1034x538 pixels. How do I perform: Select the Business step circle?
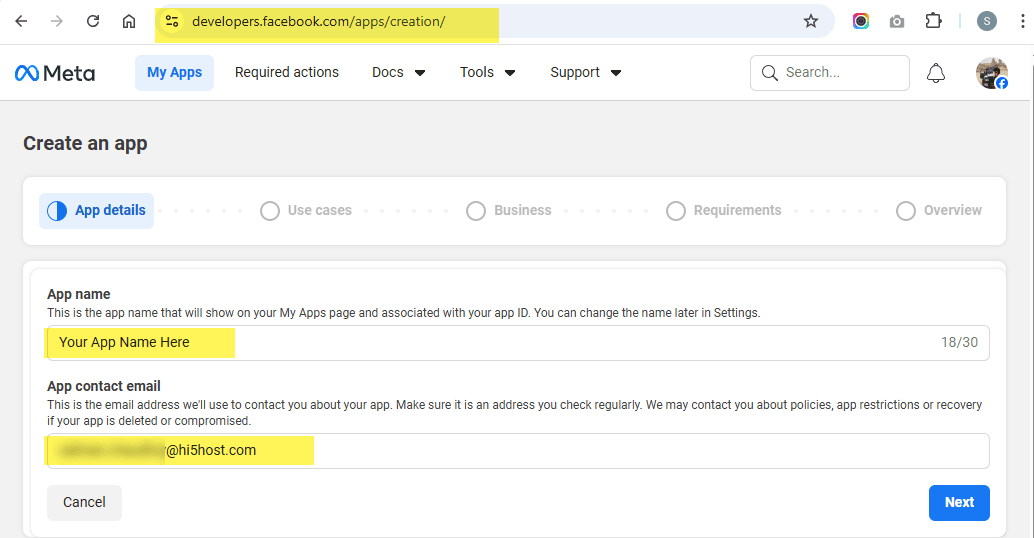click(476, 211)
